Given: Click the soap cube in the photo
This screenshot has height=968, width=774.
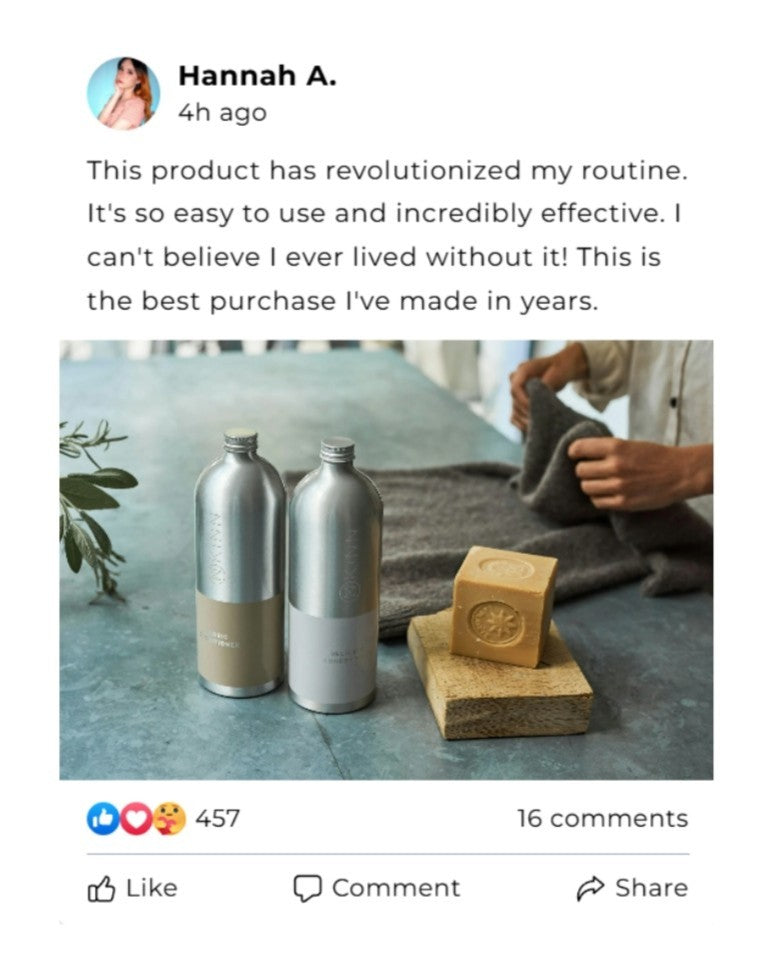Looking at the screenshot, I should [502, 606].
